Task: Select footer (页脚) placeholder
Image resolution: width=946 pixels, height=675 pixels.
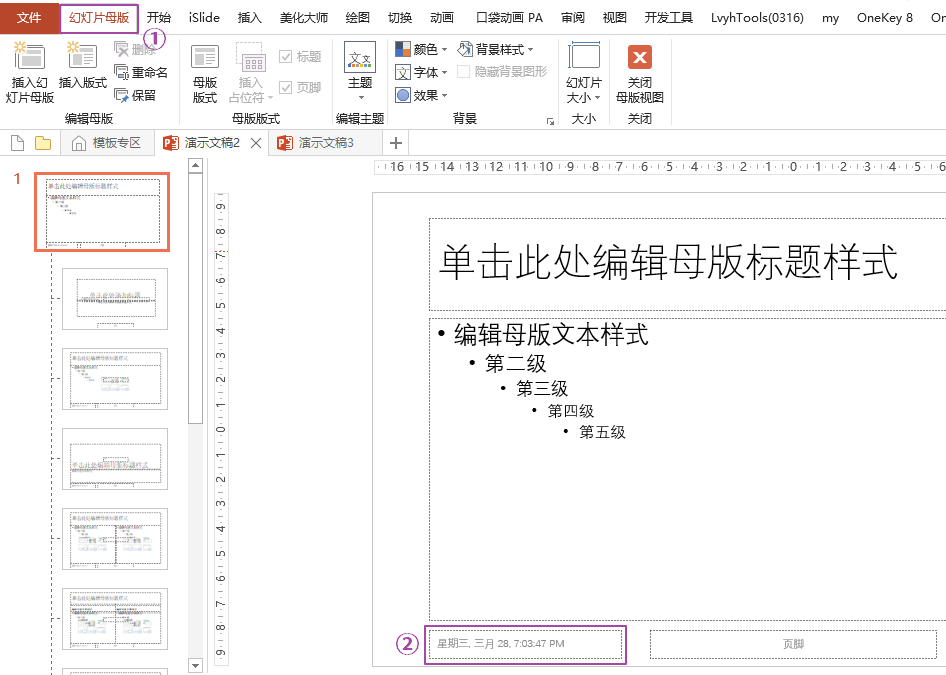Action: [x=793, y=644]
